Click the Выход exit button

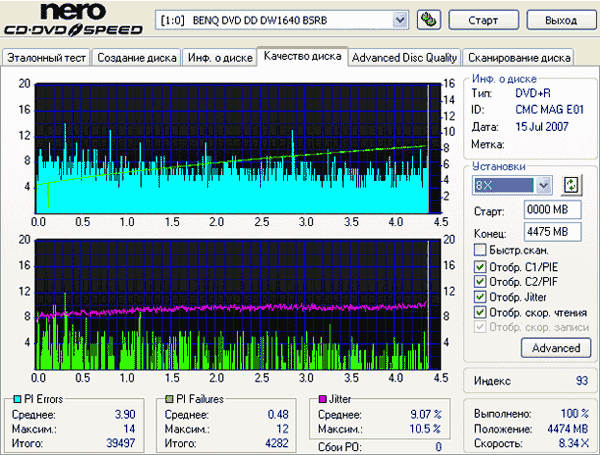pyautogui.click(x=561, y=20)
